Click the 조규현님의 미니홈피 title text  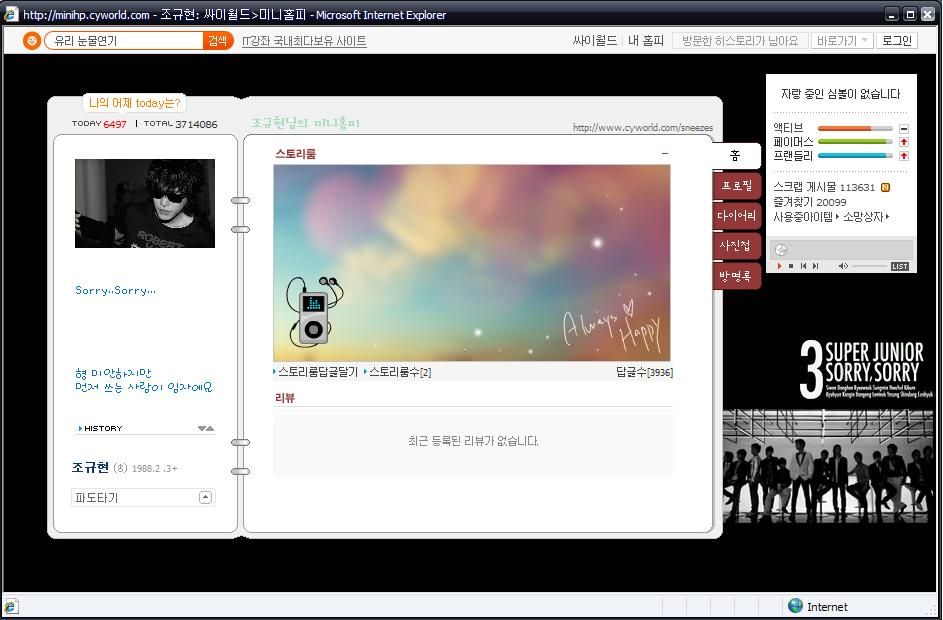(x=306, y=123)
